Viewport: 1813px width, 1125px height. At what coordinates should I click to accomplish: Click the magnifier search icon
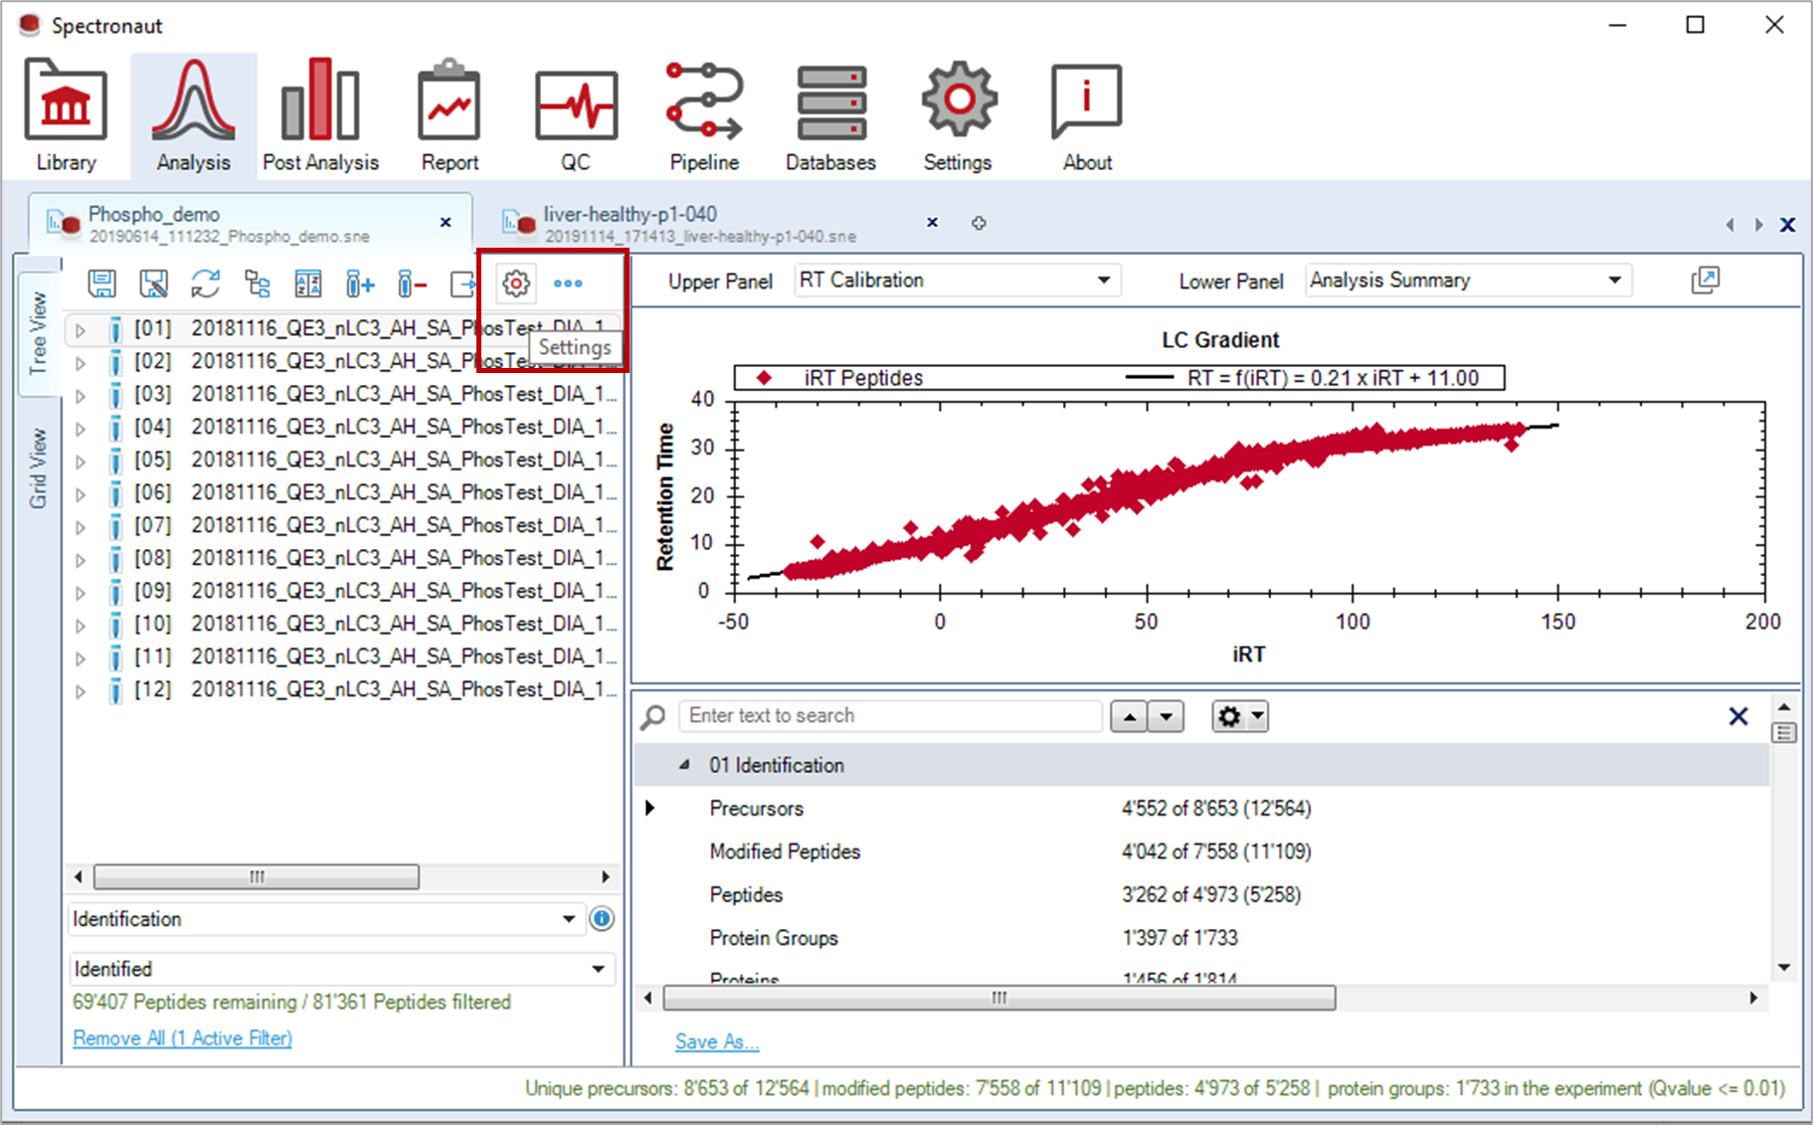coord(653,716)
